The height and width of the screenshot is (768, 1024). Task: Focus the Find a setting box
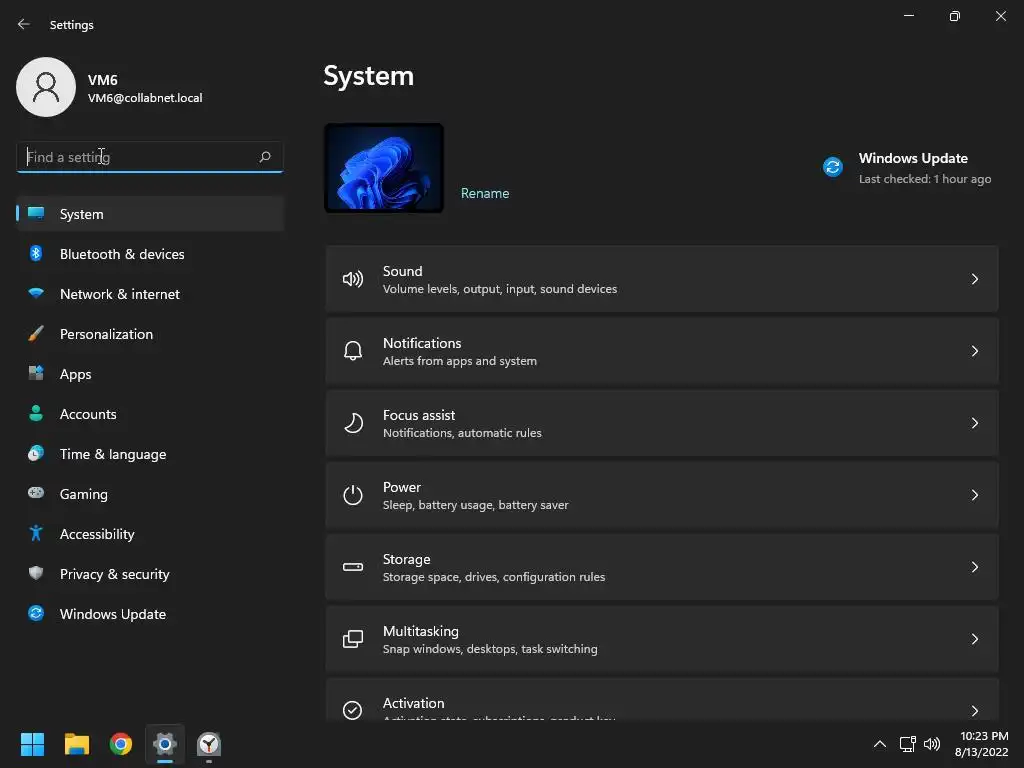[x=150, y=157]
